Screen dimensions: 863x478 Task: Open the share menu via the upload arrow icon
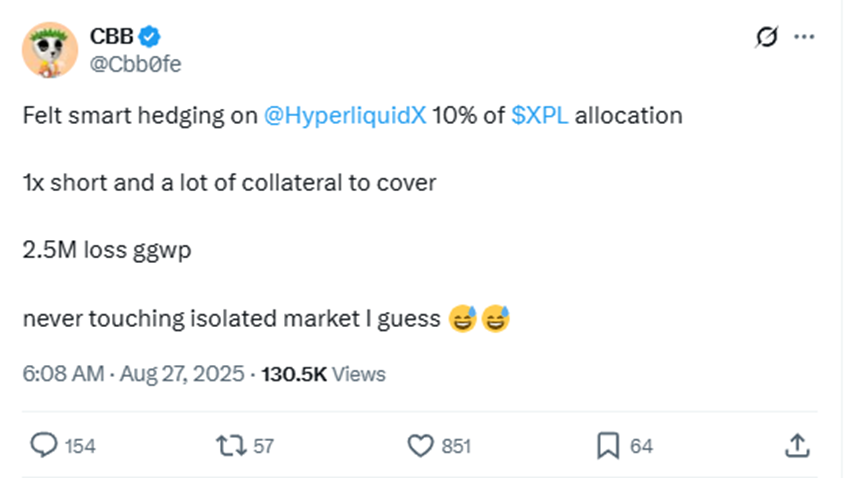coord(797,445)
